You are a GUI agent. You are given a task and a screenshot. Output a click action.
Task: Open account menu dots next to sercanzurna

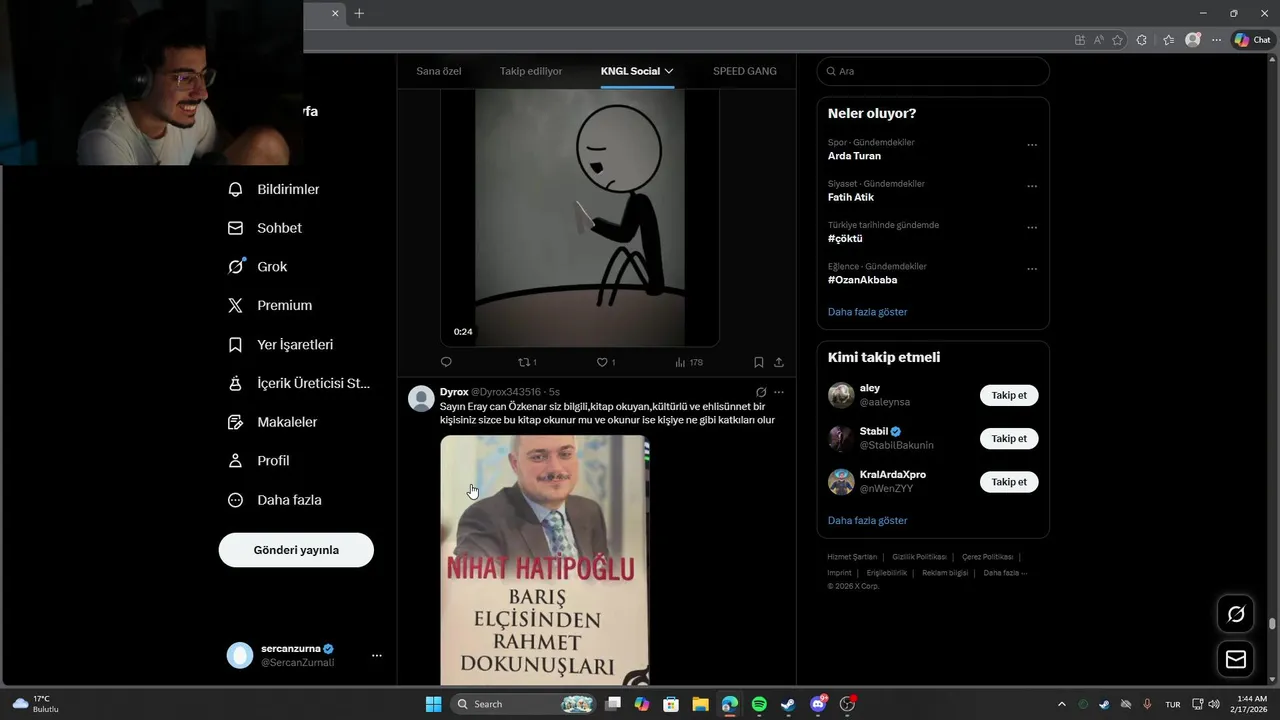377,655
